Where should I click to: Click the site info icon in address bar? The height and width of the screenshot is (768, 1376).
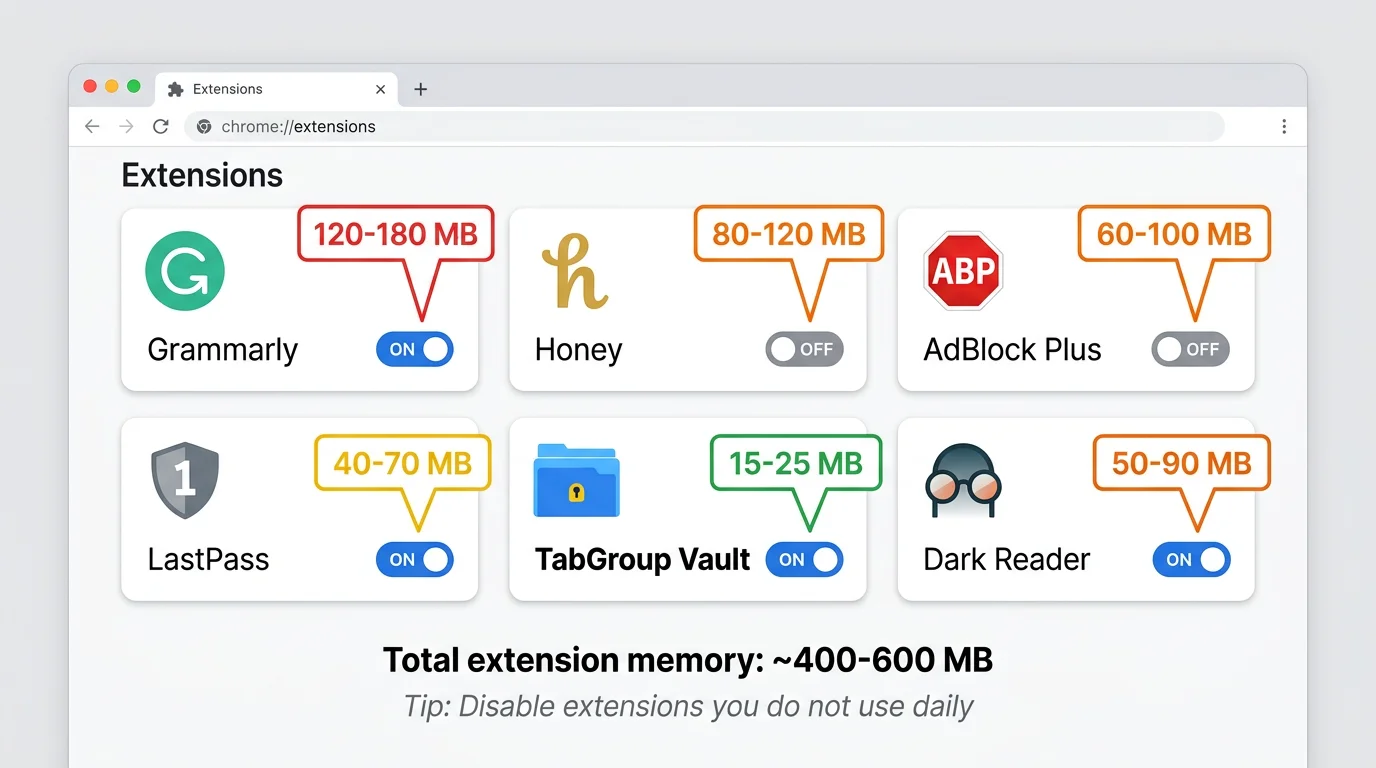[204, 126]
